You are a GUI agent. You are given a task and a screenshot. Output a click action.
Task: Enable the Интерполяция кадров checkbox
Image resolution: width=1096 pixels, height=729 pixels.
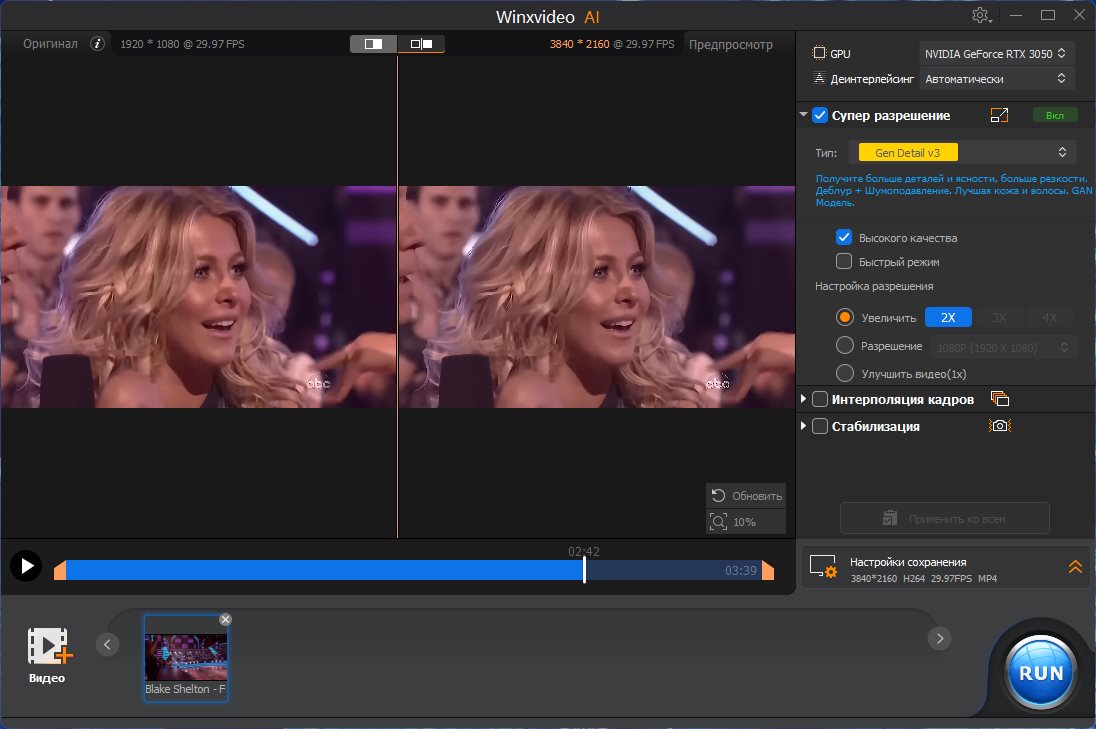[820, 399]
